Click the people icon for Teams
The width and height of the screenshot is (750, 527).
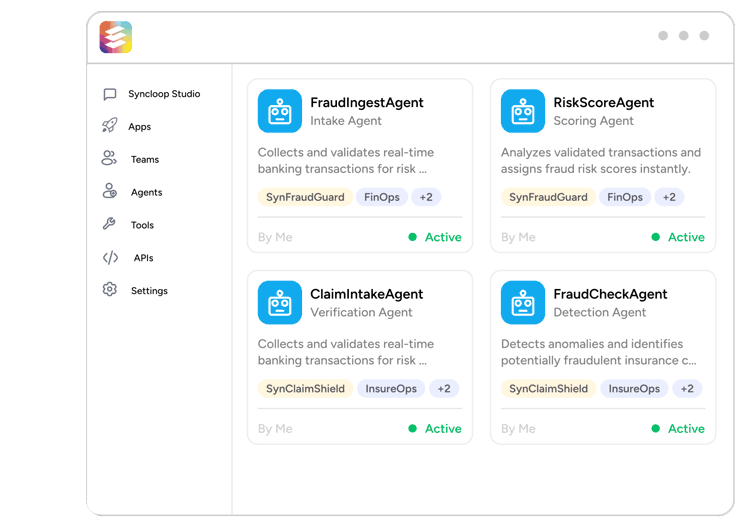(110, 159)
